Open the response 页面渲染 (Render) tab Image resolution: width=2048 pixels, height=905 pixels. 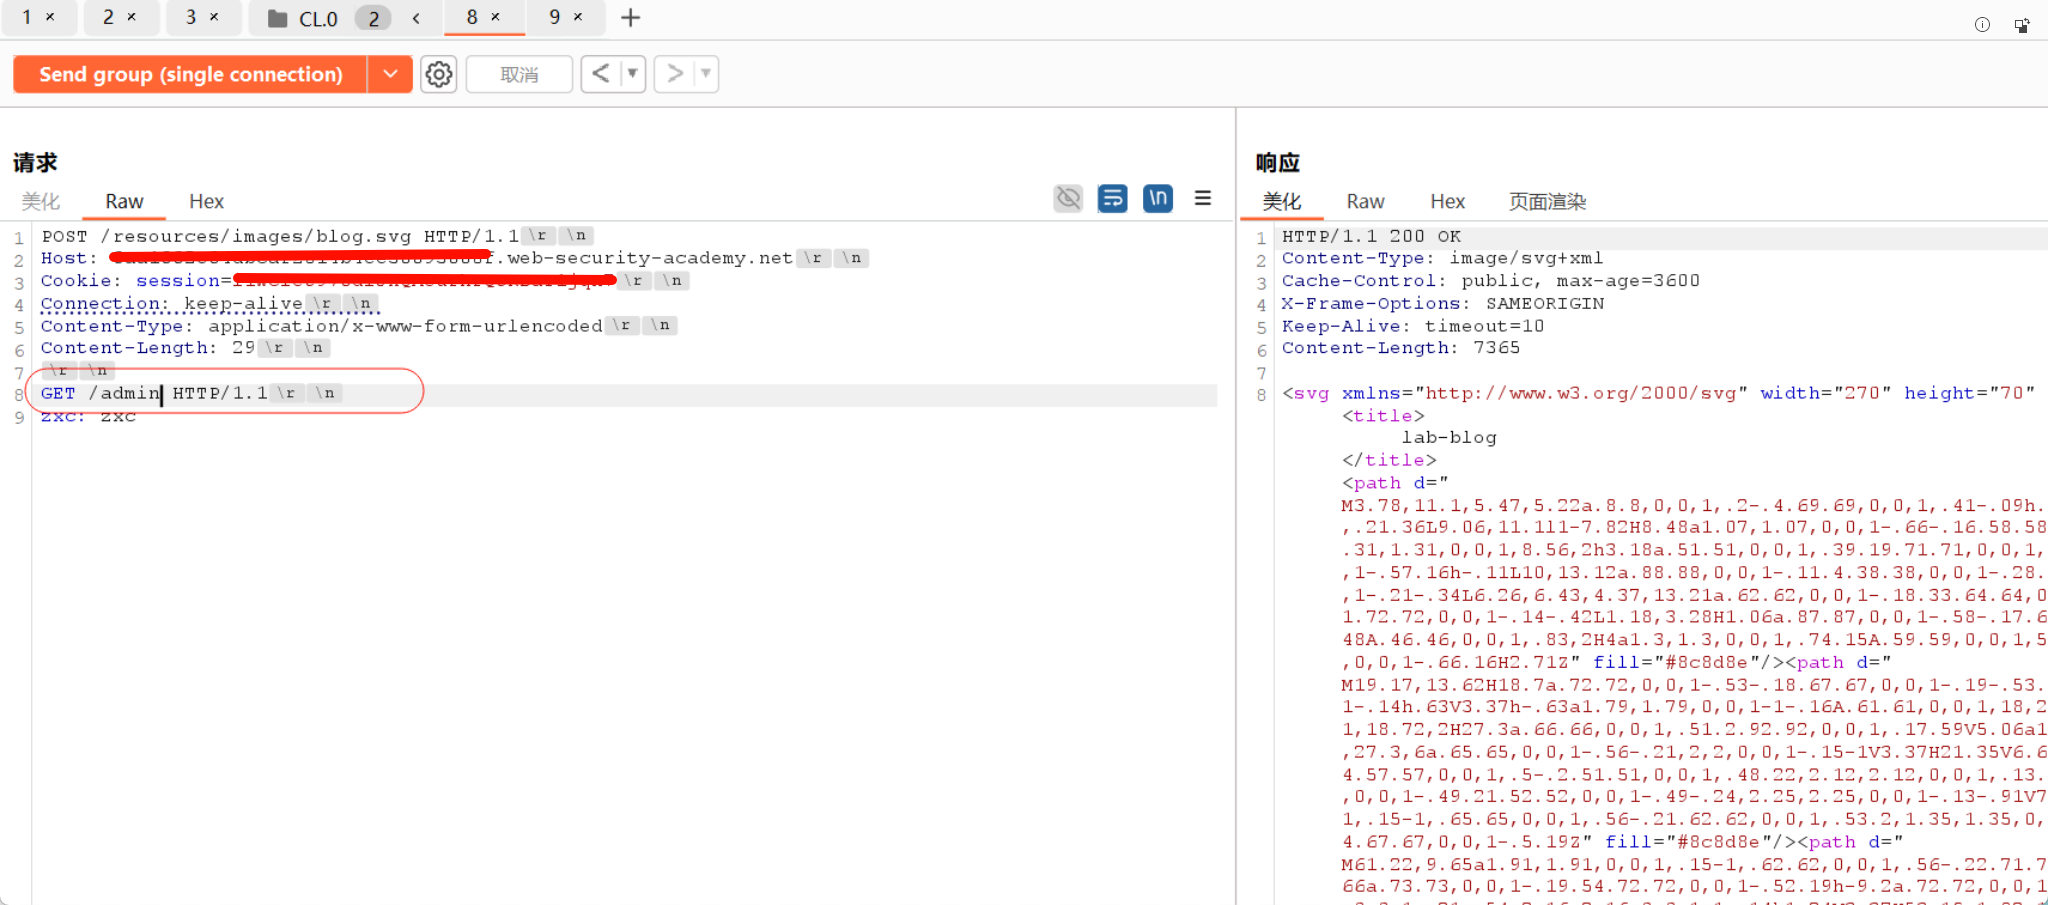[x=1547, y=202]
